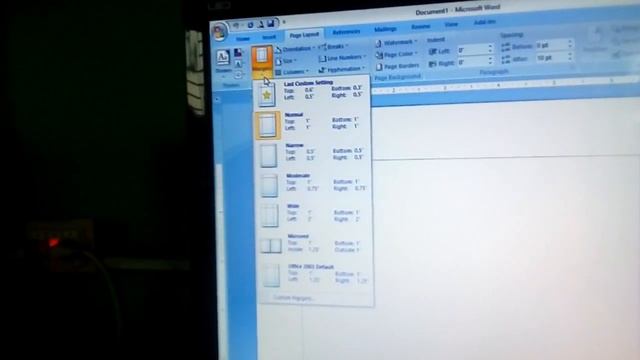
Task: Choose the Mirrored margins preset
Action: point(314,246)
